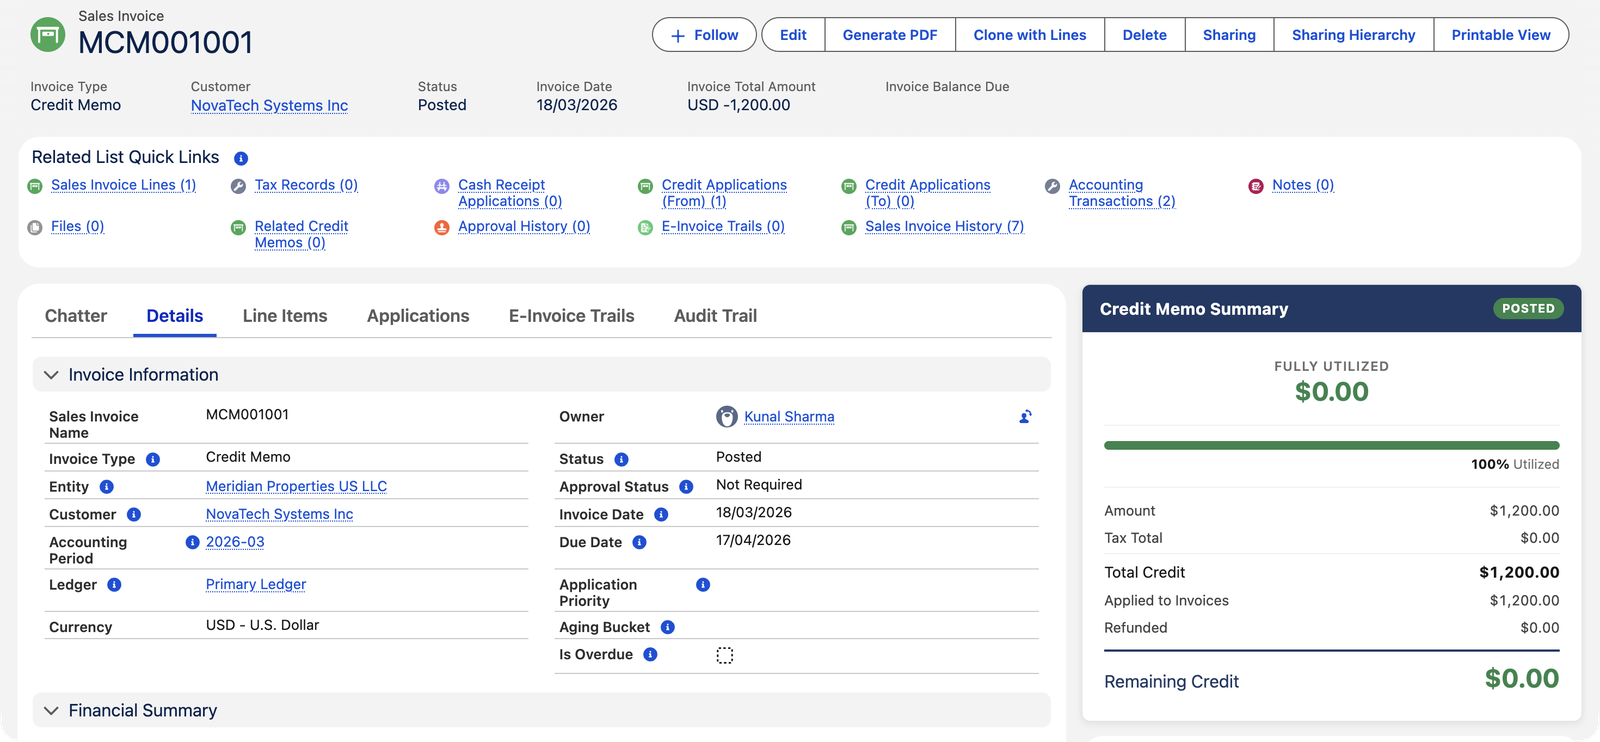Click the change owner icon beside Kunal Sharma
The image size is (1600, 742).
(x=1026, y=417)
